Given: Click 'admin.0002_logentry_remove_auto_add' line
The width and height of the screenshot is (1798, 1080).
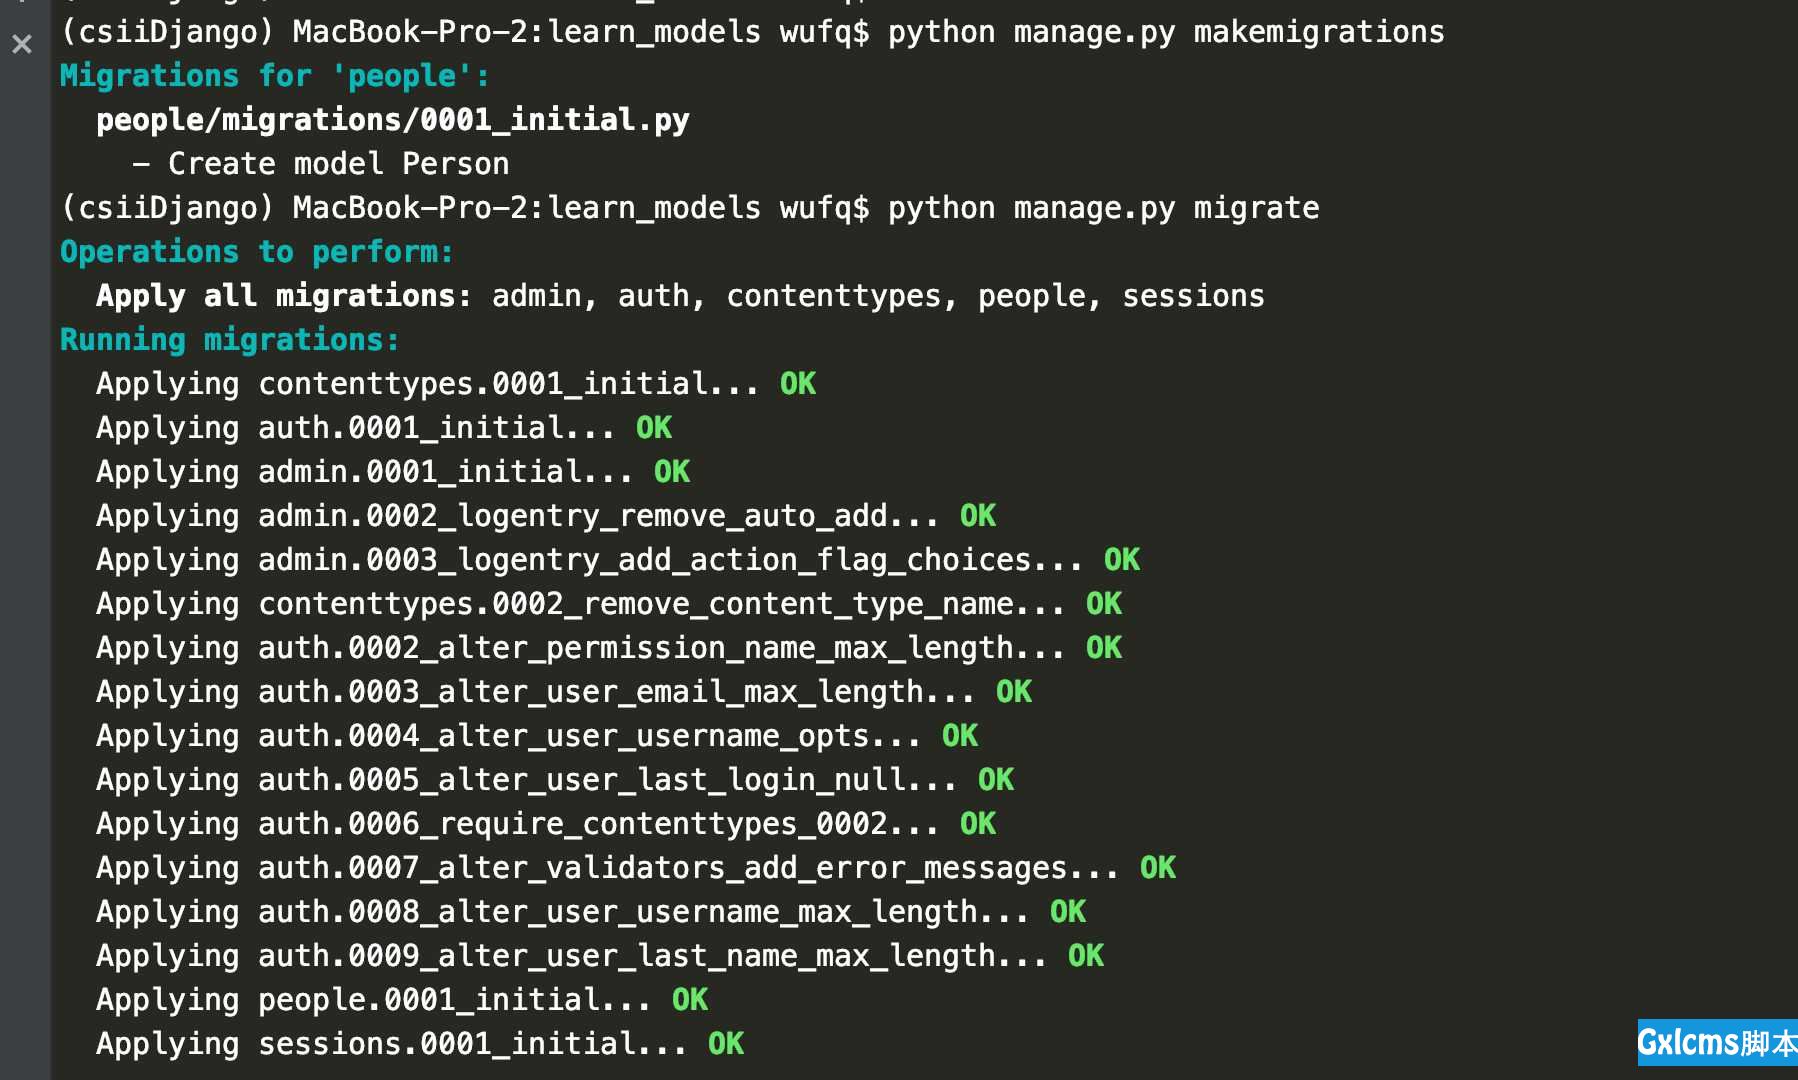Looking at the screenshot, I should pos(546,516).
